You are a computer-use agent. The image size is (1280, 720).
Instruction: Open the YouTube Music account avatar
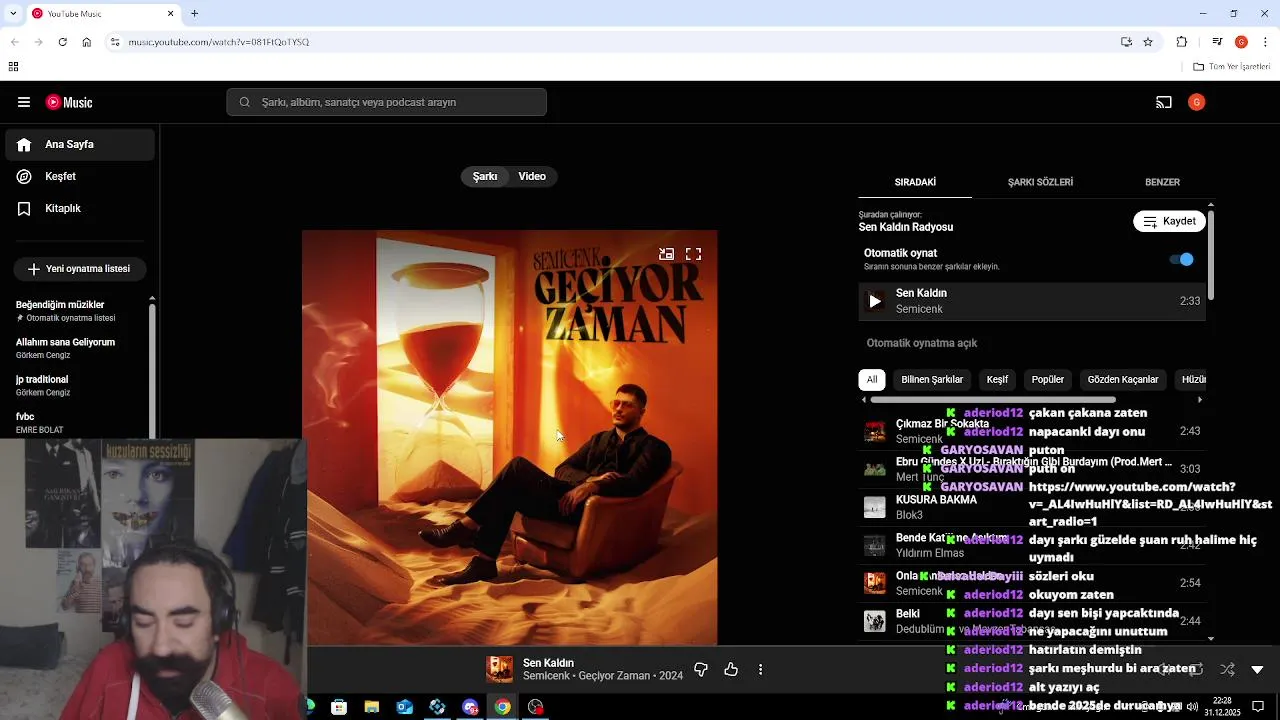click(1197, 102)
